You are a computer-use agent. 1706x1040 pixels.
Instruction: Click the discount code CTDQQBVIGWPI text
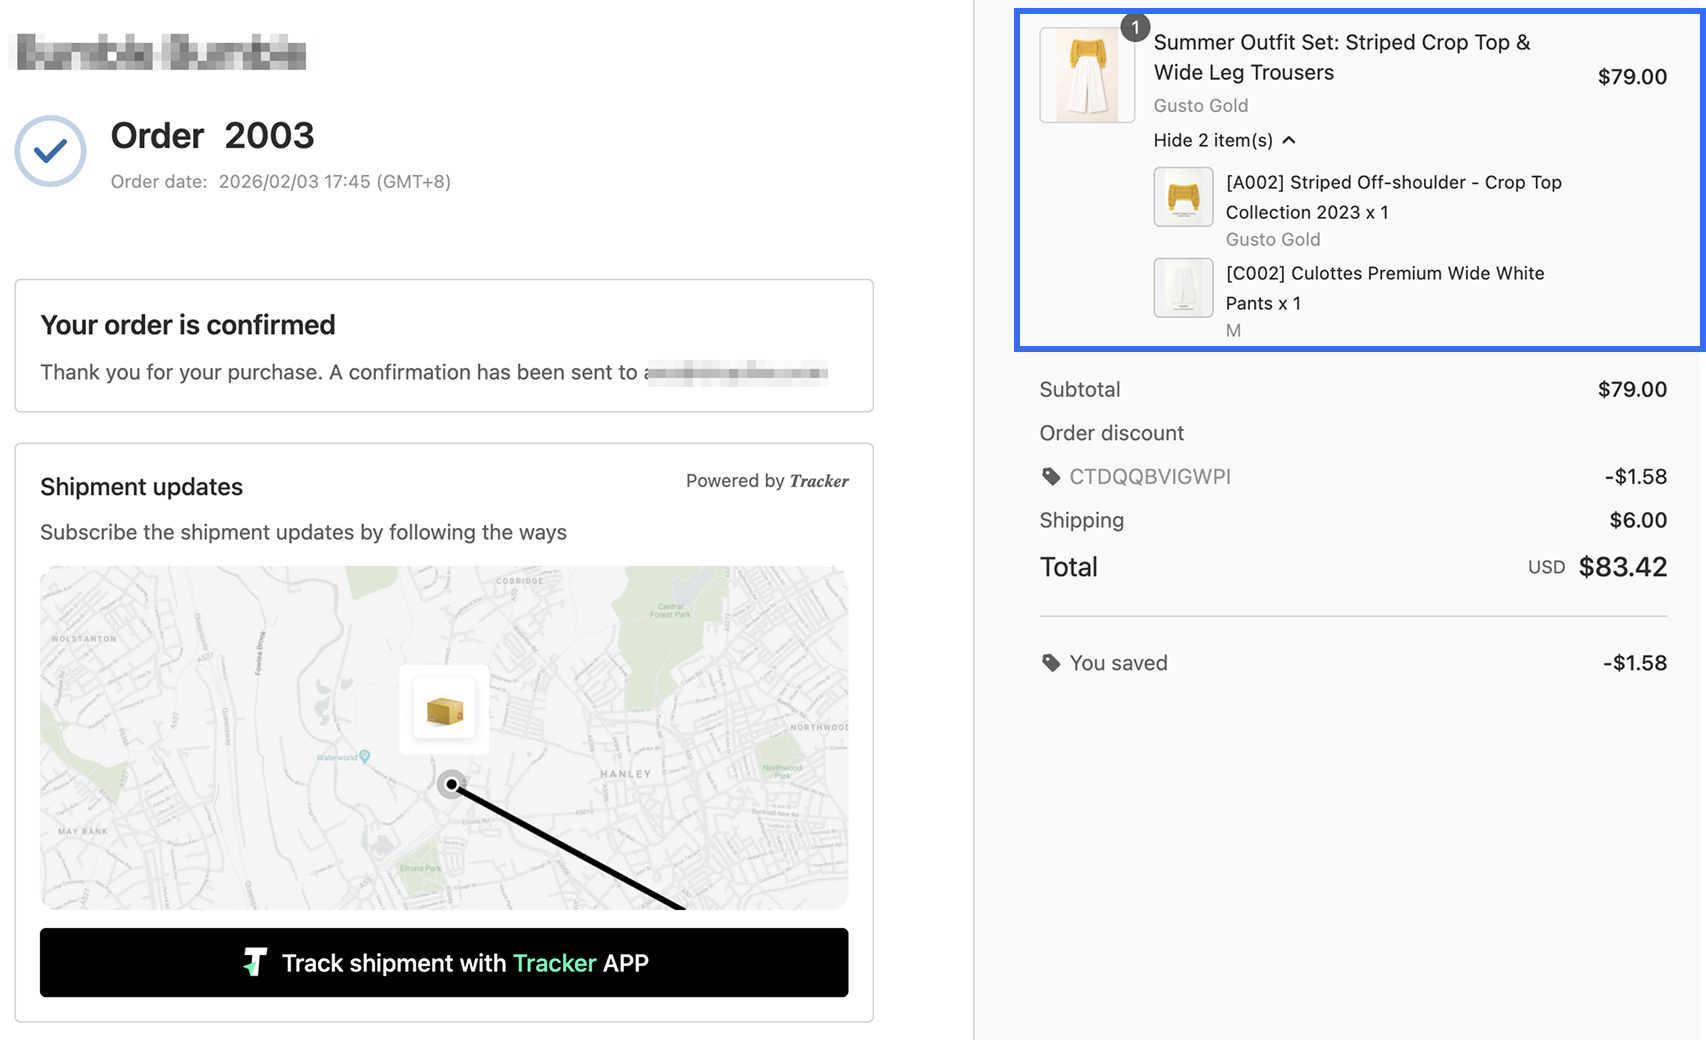(1150, 476)
